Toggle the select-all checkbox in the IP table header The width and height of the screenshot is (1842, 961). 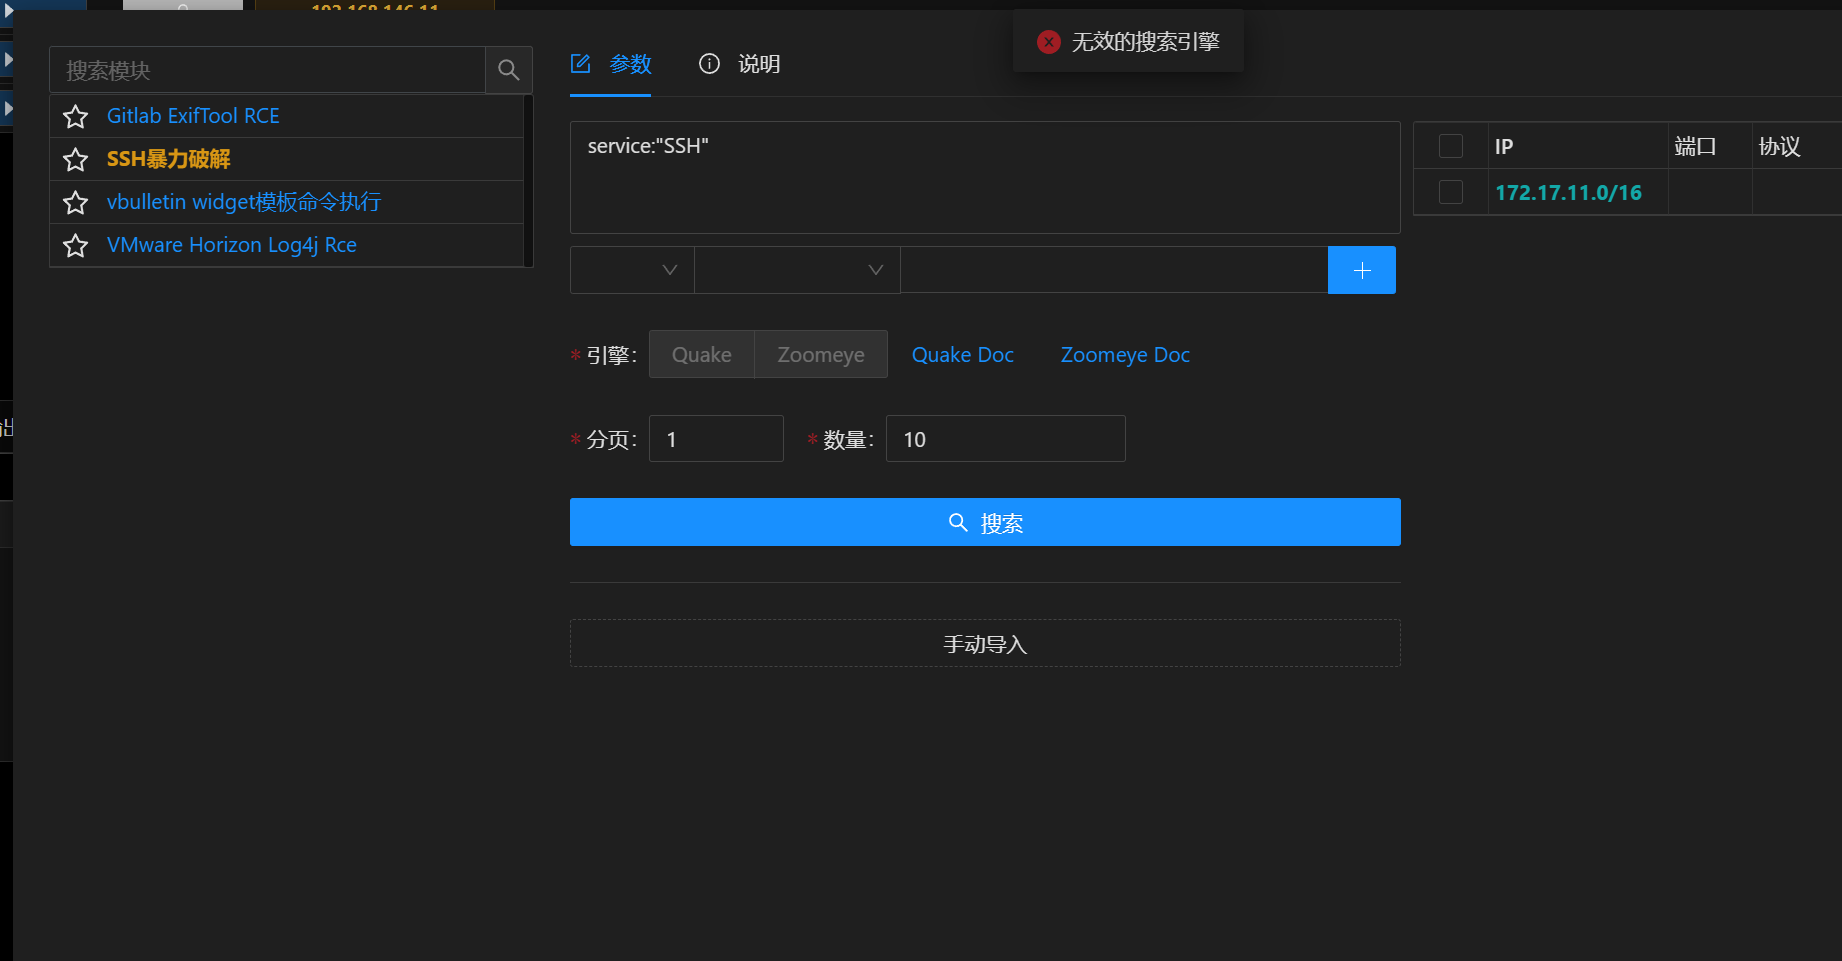click(x=1450, y=146)
